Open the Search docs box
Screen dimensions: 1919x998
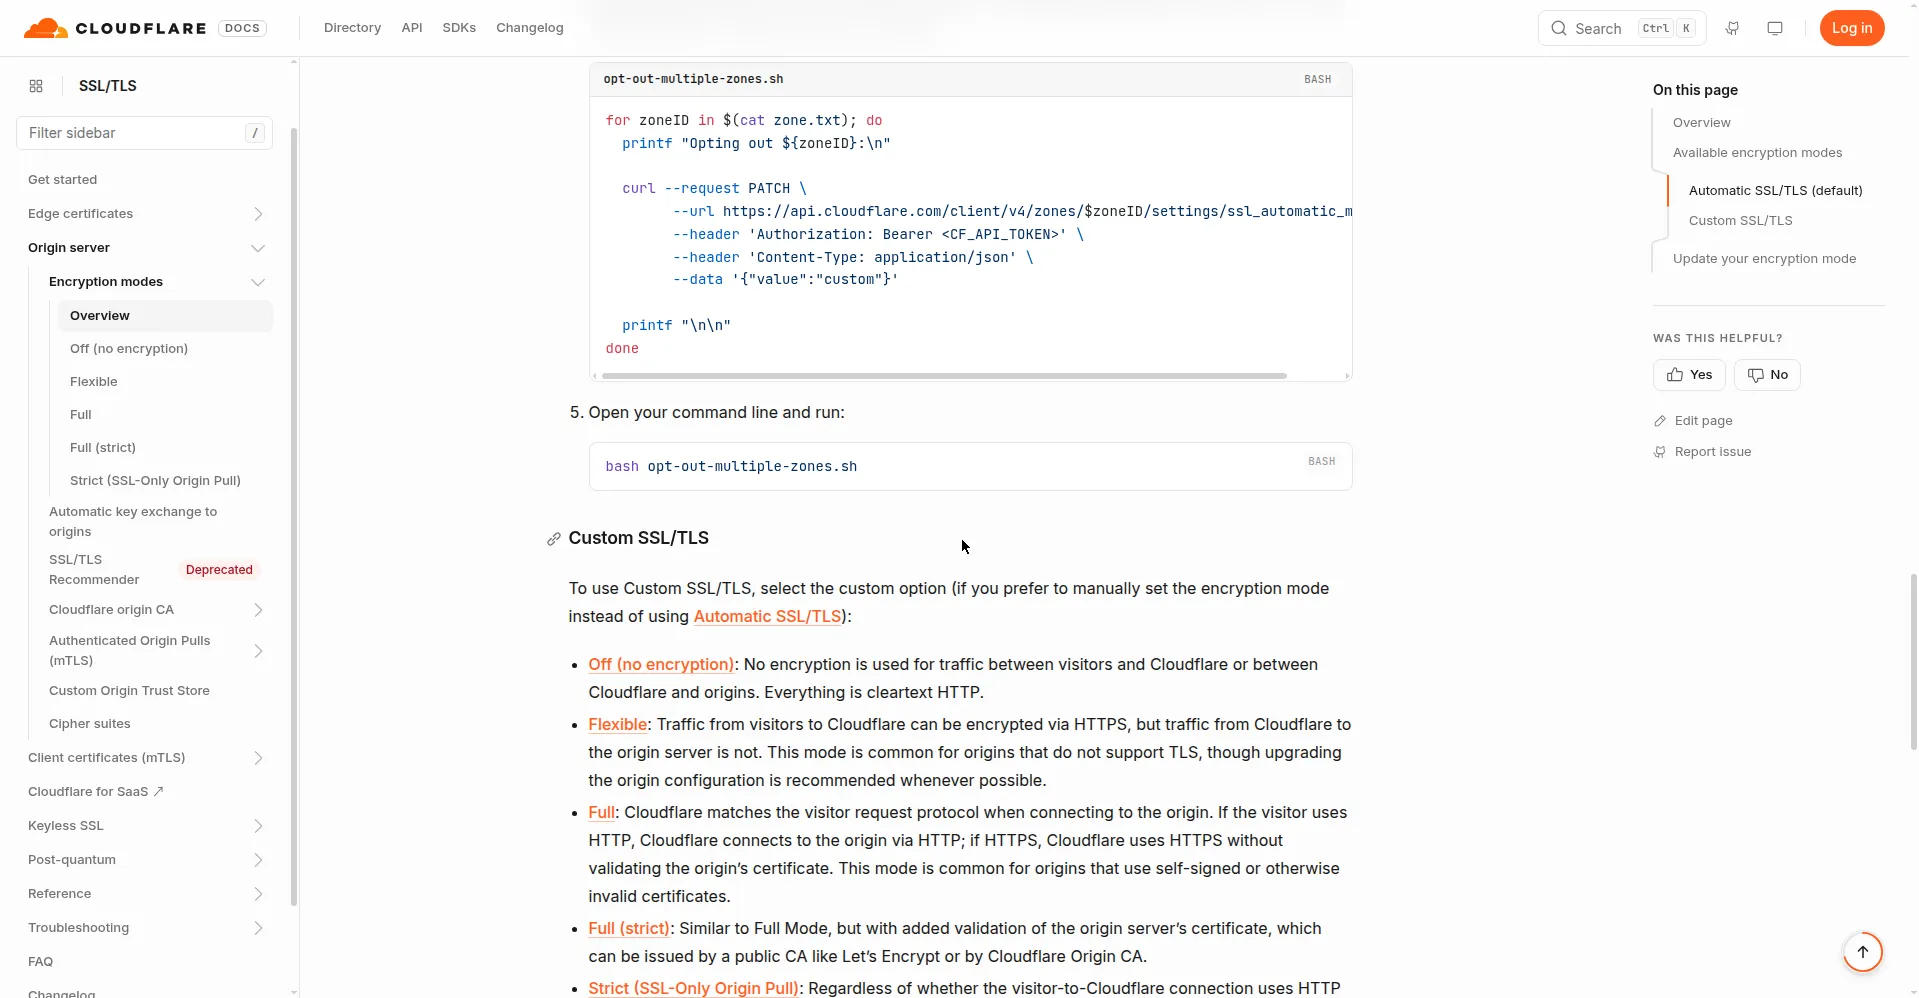click(1621, 28)
